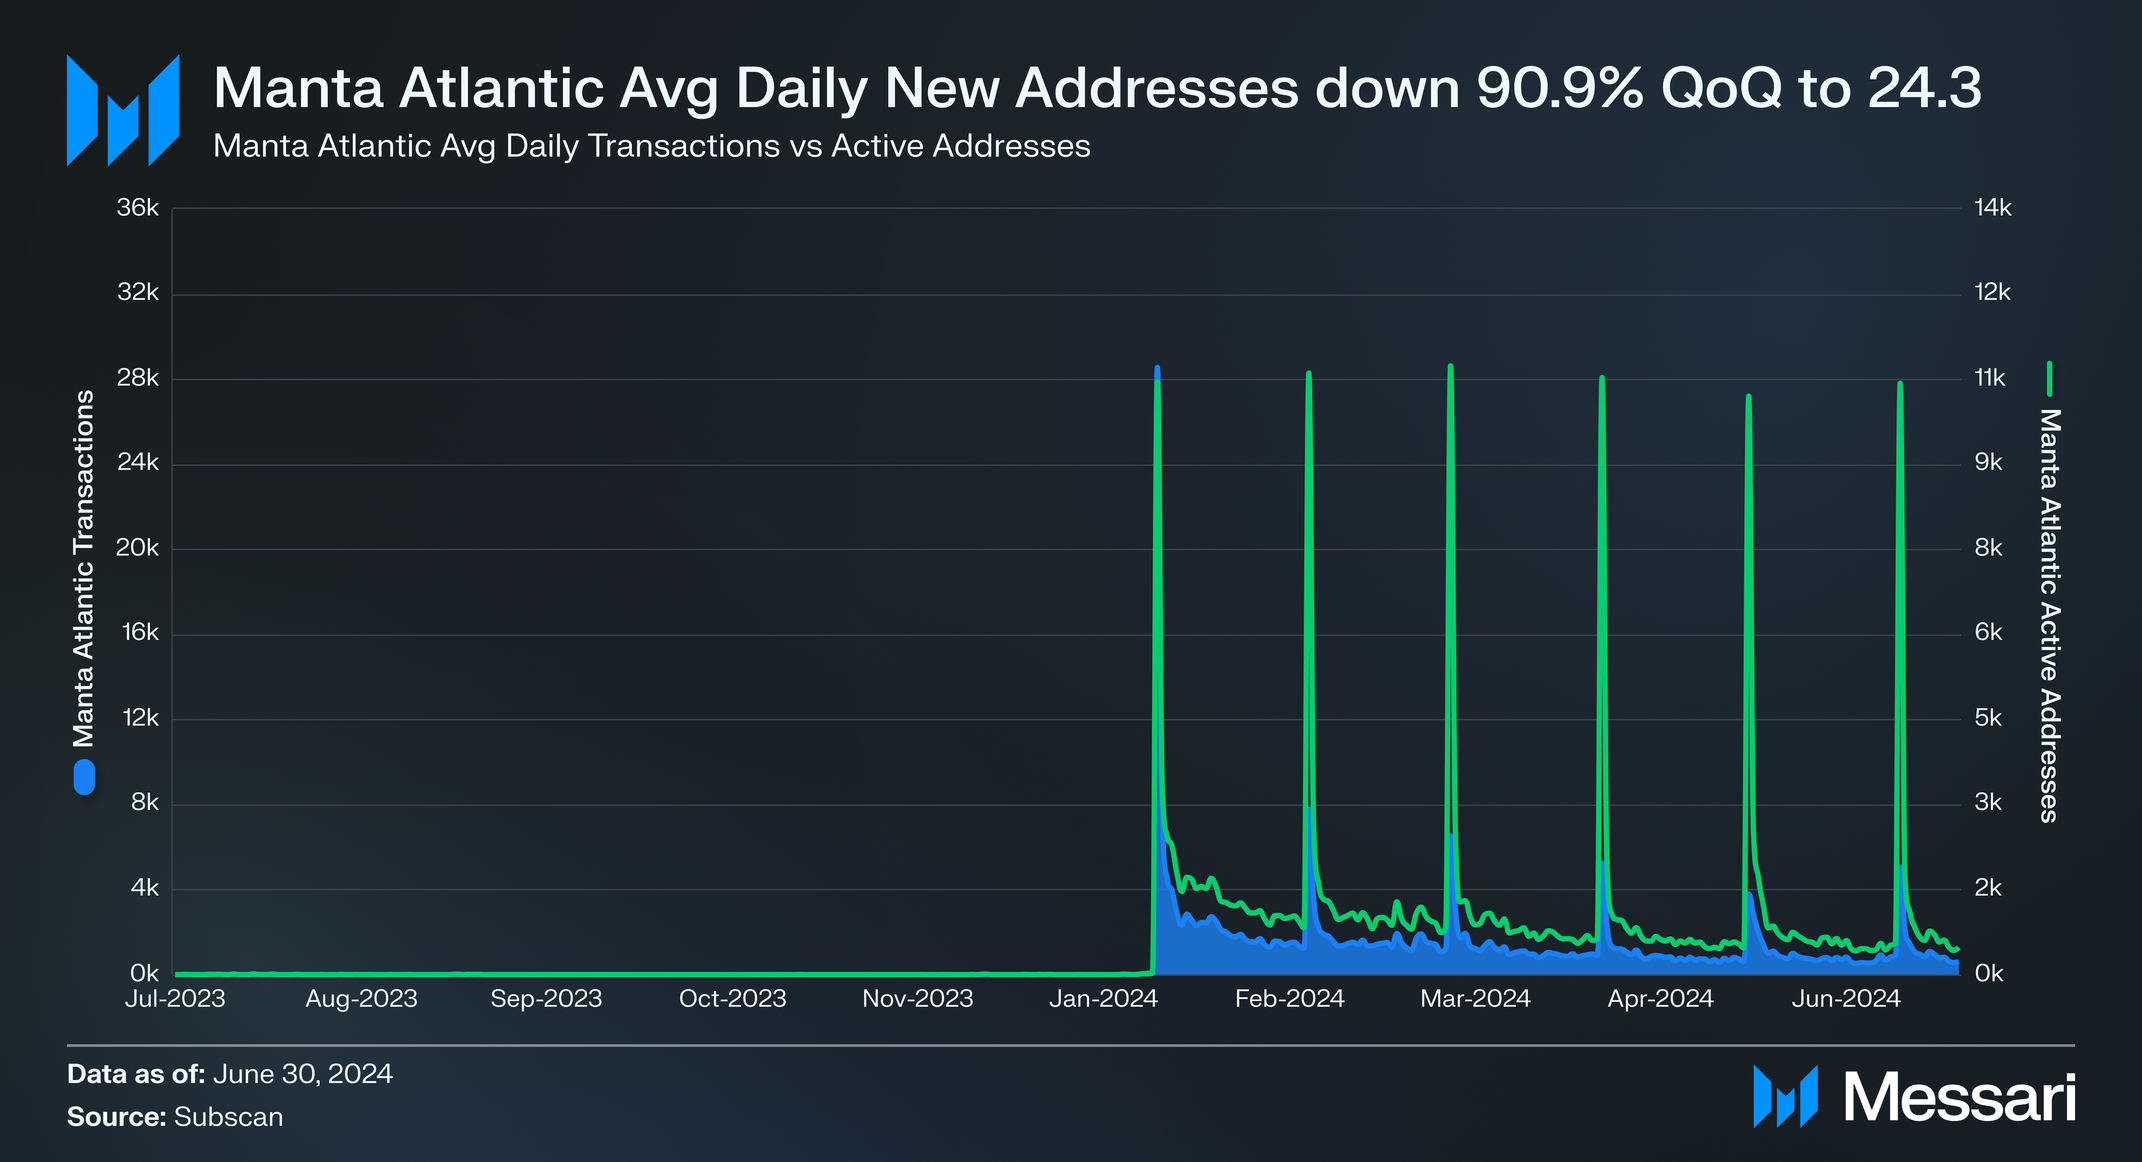Click the blue Transactions legend marker
The image size is (2142, 1162).
click(x=84, y=777)
